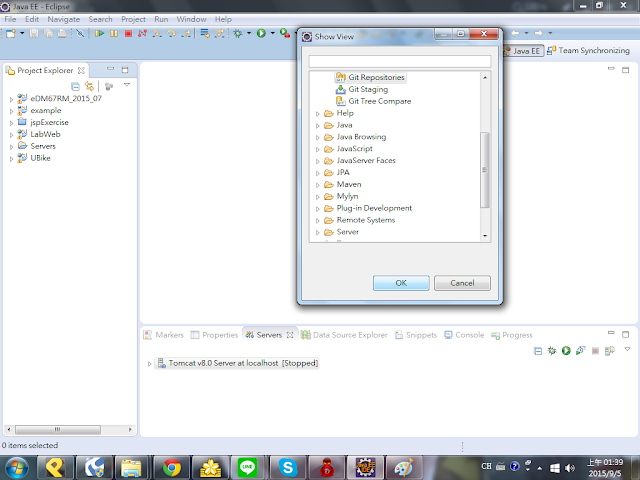Click the Collapse All icon in Project Explorer
Image resolution: width=640 pixels, height=480 pixels.
coord(76,87)
